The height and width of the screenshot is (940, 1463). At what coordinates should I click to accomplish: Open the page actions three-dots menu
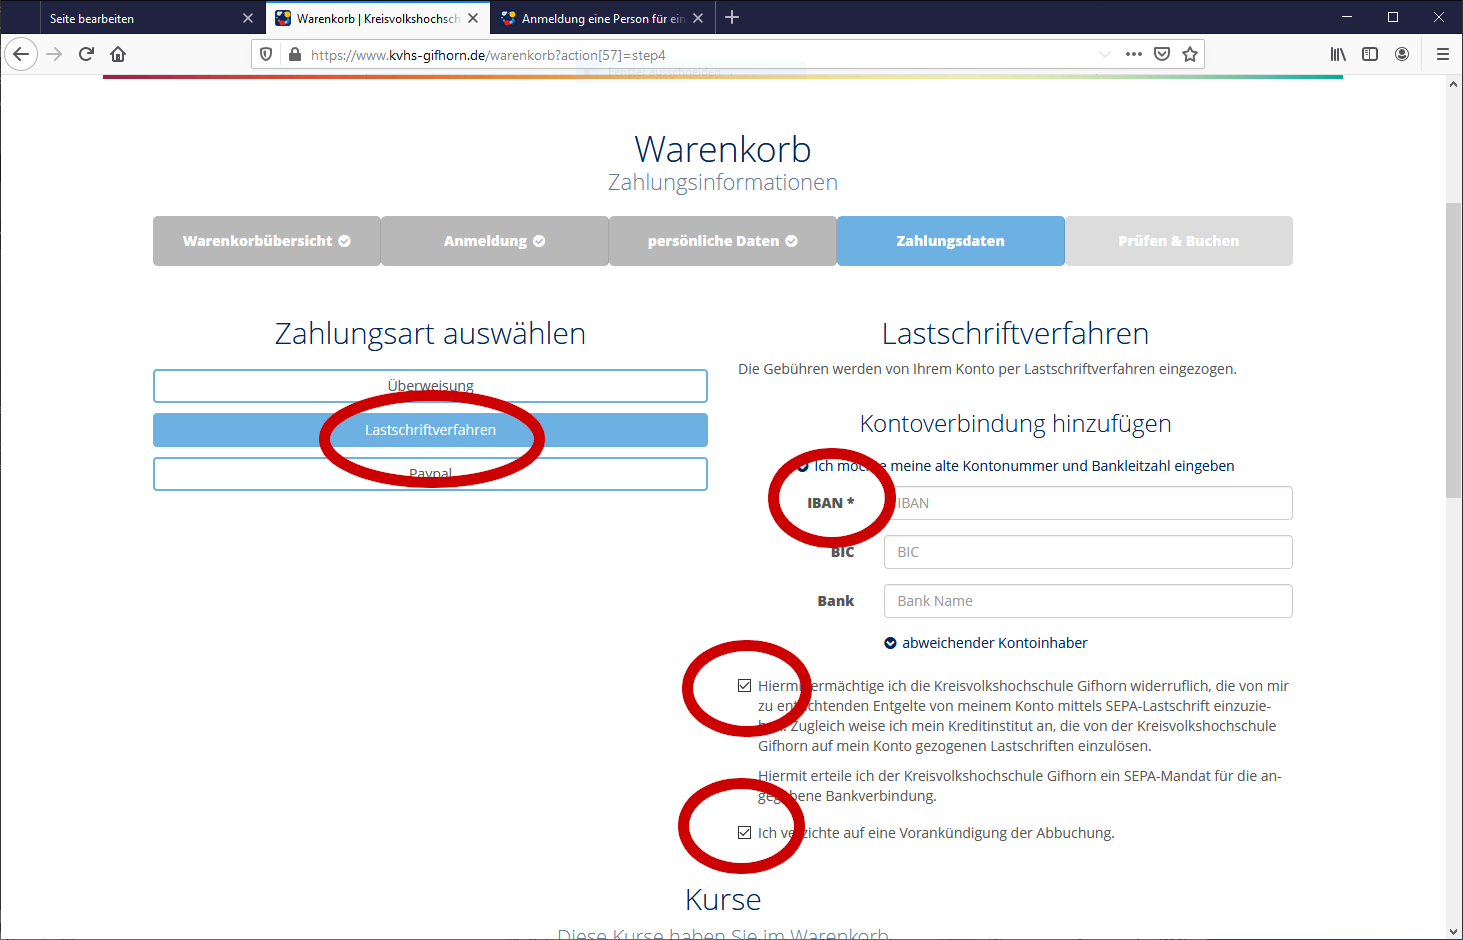pos(1133,54)
